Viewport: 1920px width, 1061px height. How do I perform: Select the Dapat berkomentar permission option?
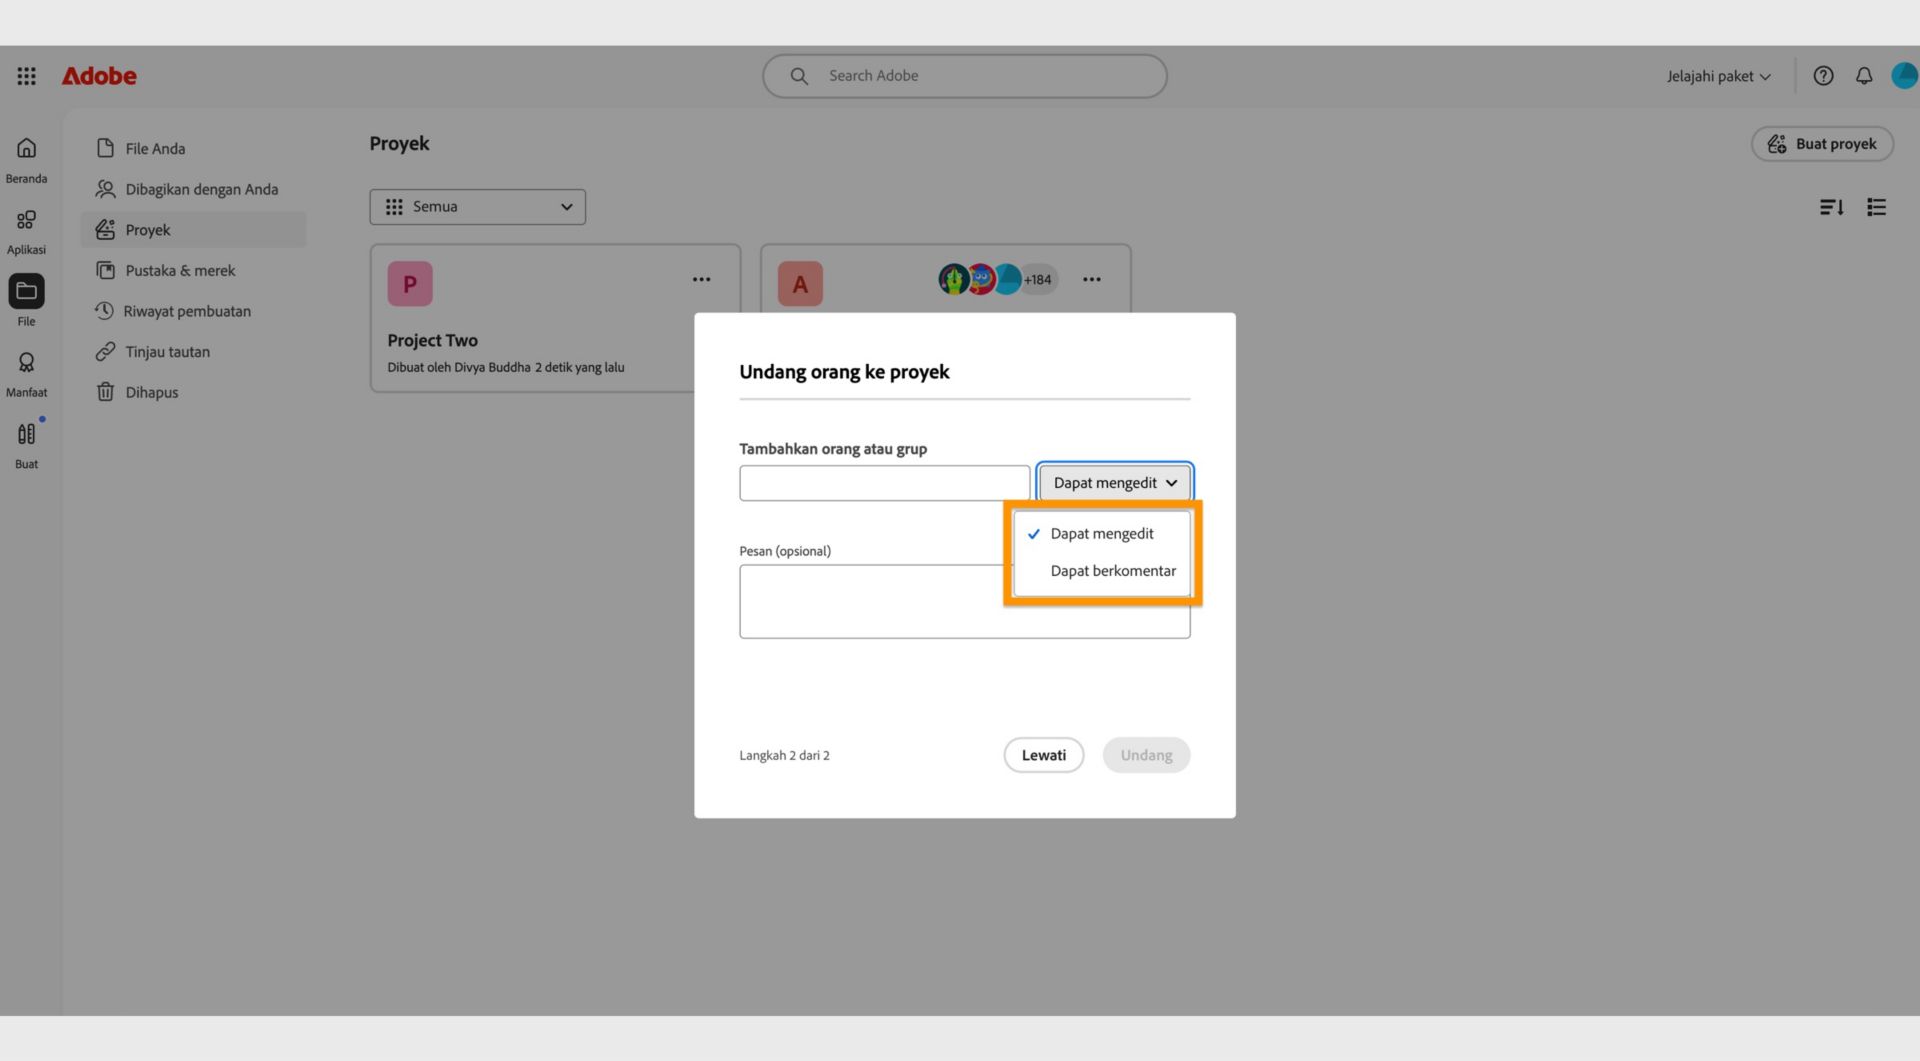1113,570
